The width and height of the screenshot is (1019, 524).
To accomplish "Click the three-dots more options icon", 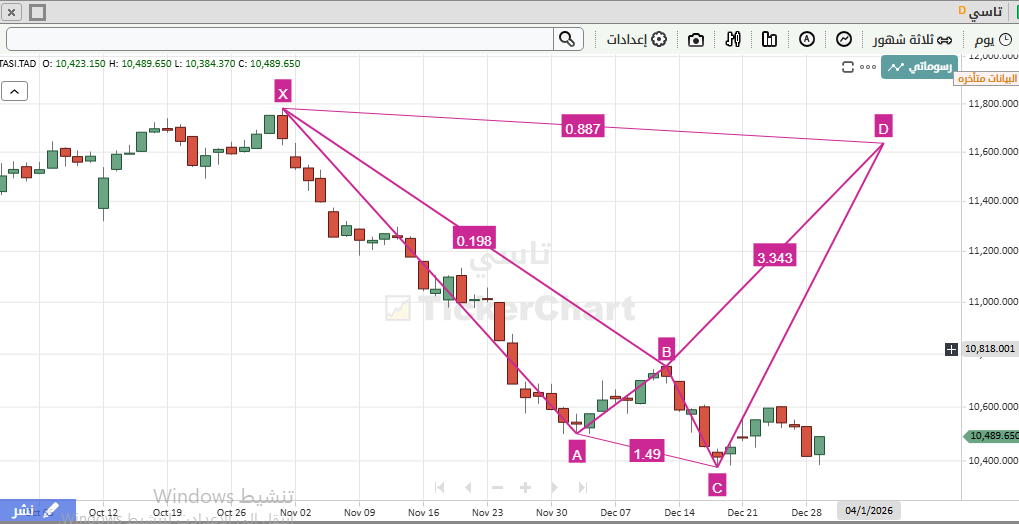I will click(x=866, y=67).
